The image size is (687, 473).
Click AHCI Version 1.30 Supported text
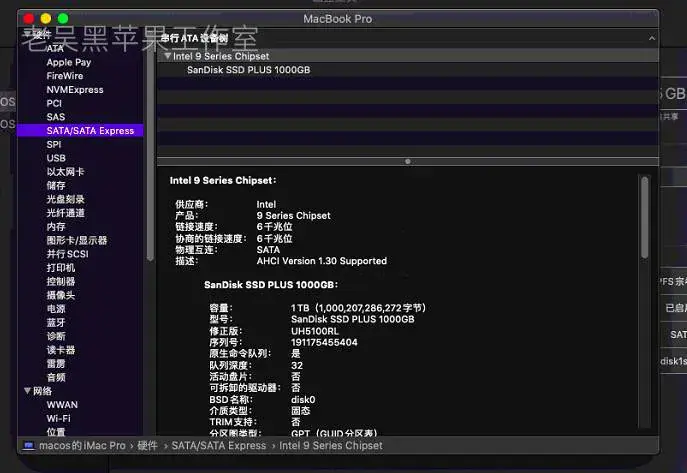(x=322, y=261)
